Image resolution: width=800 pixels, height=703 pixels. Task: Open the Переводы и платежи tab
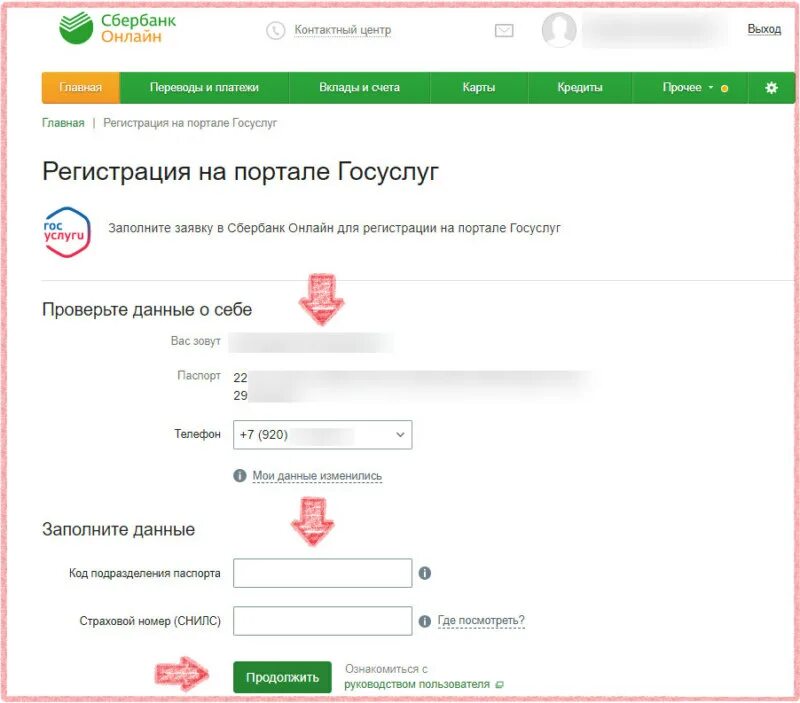tap(204, 88)
